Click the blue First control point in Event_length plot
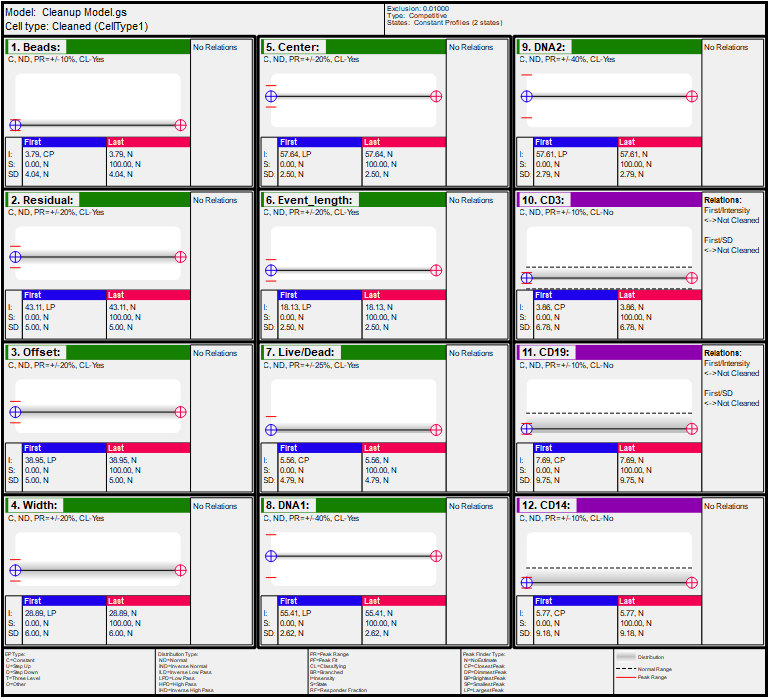This screenshot has height=700, width=770. (271, 270)
